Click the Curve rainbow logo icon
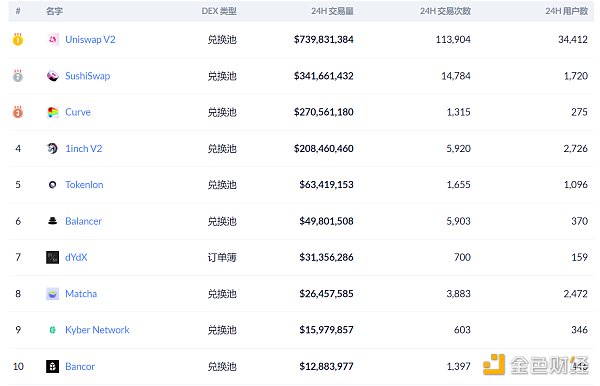Viewport: 600px width, 386px height. pos(53,112)
